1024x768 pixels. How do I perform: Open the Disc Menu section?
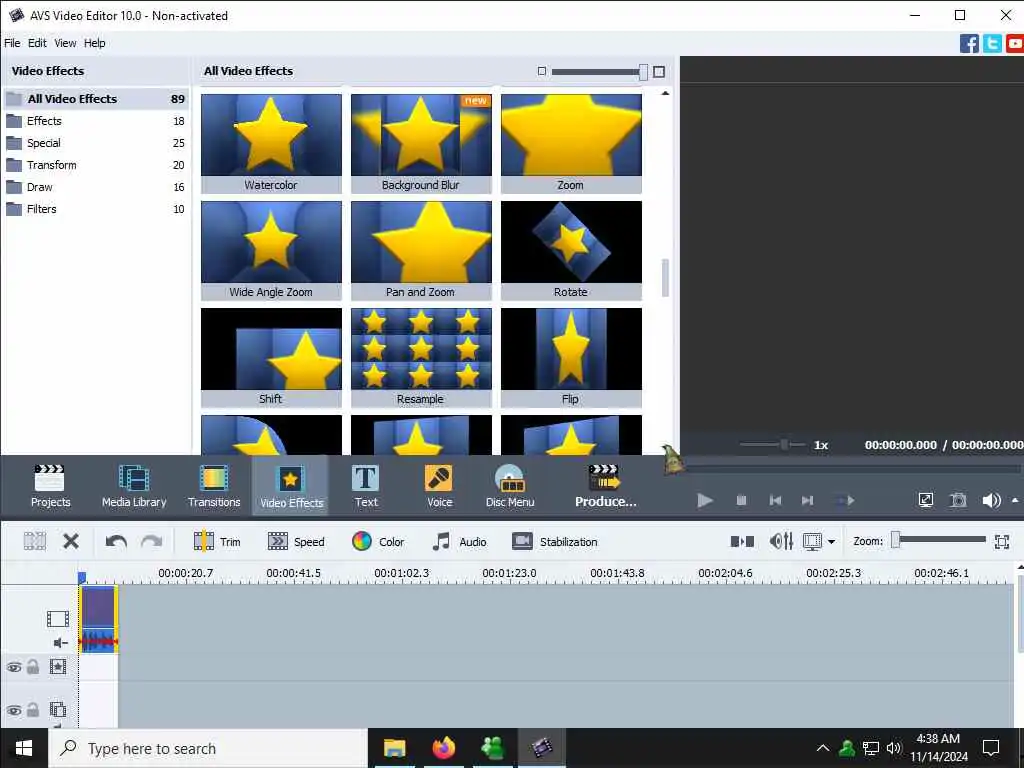(x=510, y=485)
